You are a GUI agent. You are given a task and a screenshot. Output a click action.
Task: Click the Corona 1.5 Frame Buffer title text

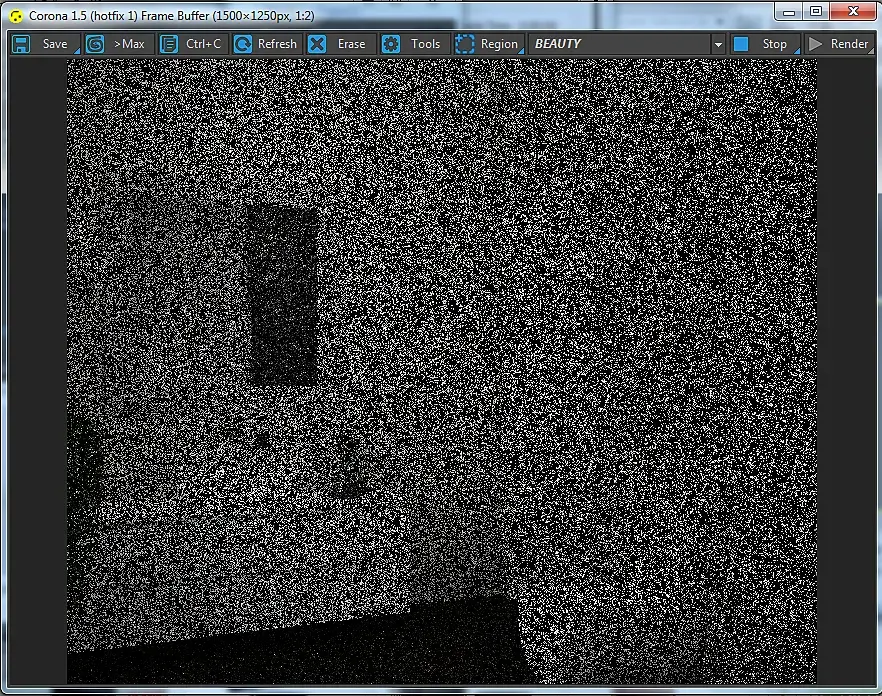pos(172,16)
